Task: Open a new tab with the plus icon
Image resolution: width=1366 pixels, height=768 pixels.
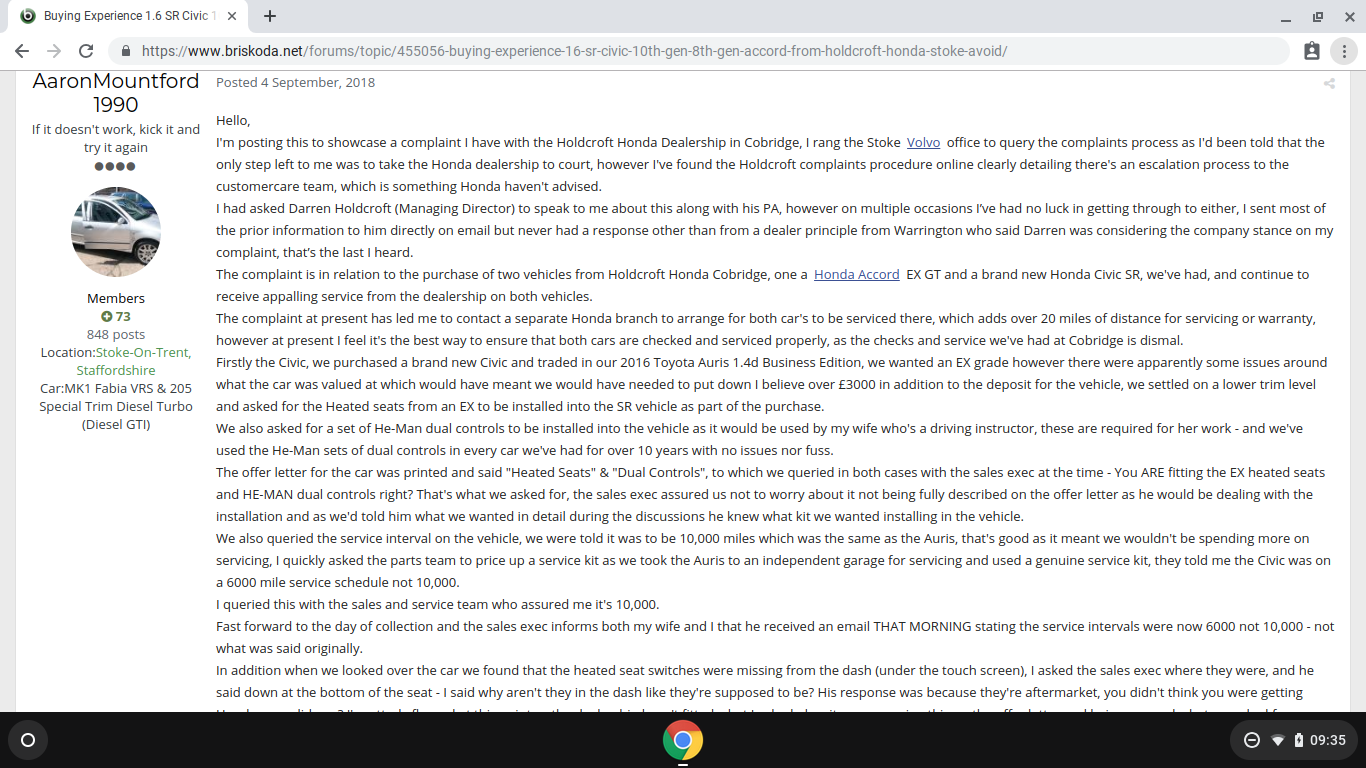Action: pos(270,16)
